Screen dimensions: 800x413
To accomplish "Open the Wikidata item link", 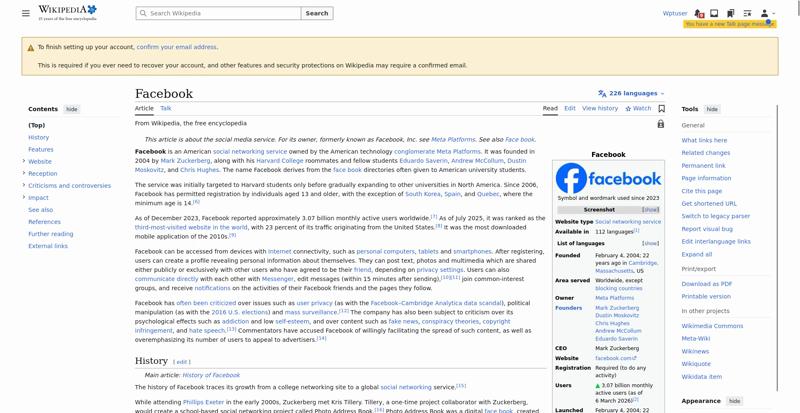I will point(702,377).
